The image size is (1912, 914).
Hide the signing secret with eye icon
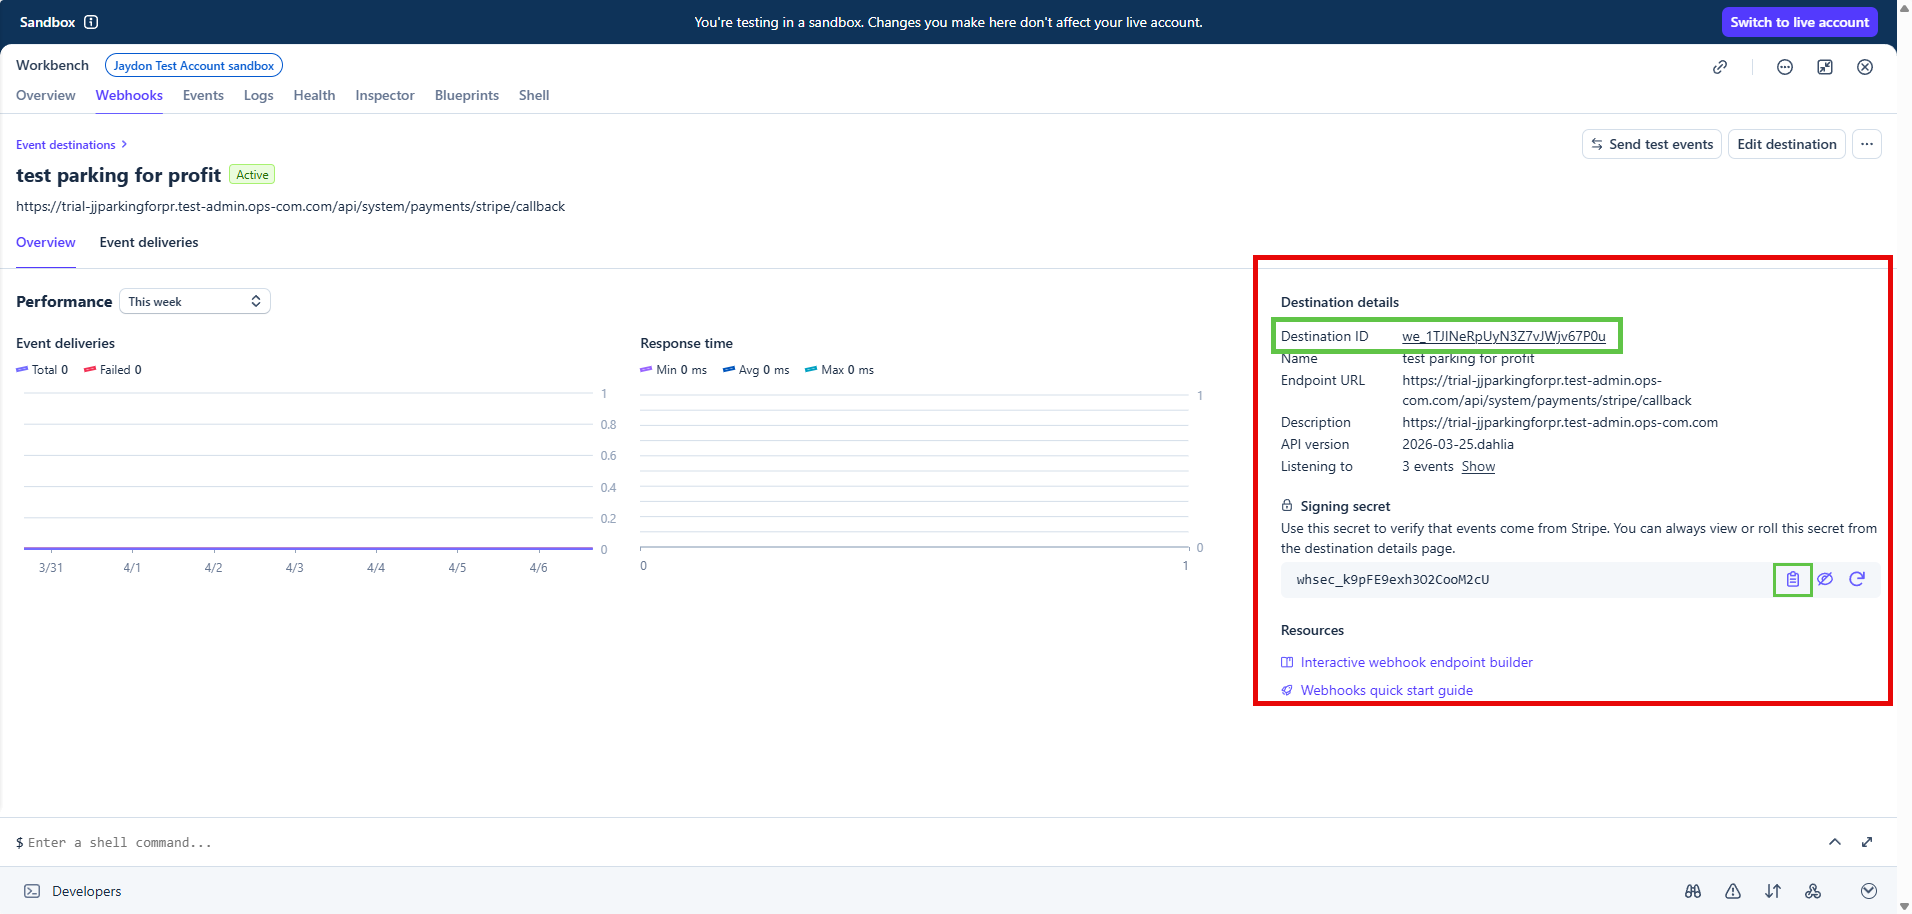coord(1825,579)
